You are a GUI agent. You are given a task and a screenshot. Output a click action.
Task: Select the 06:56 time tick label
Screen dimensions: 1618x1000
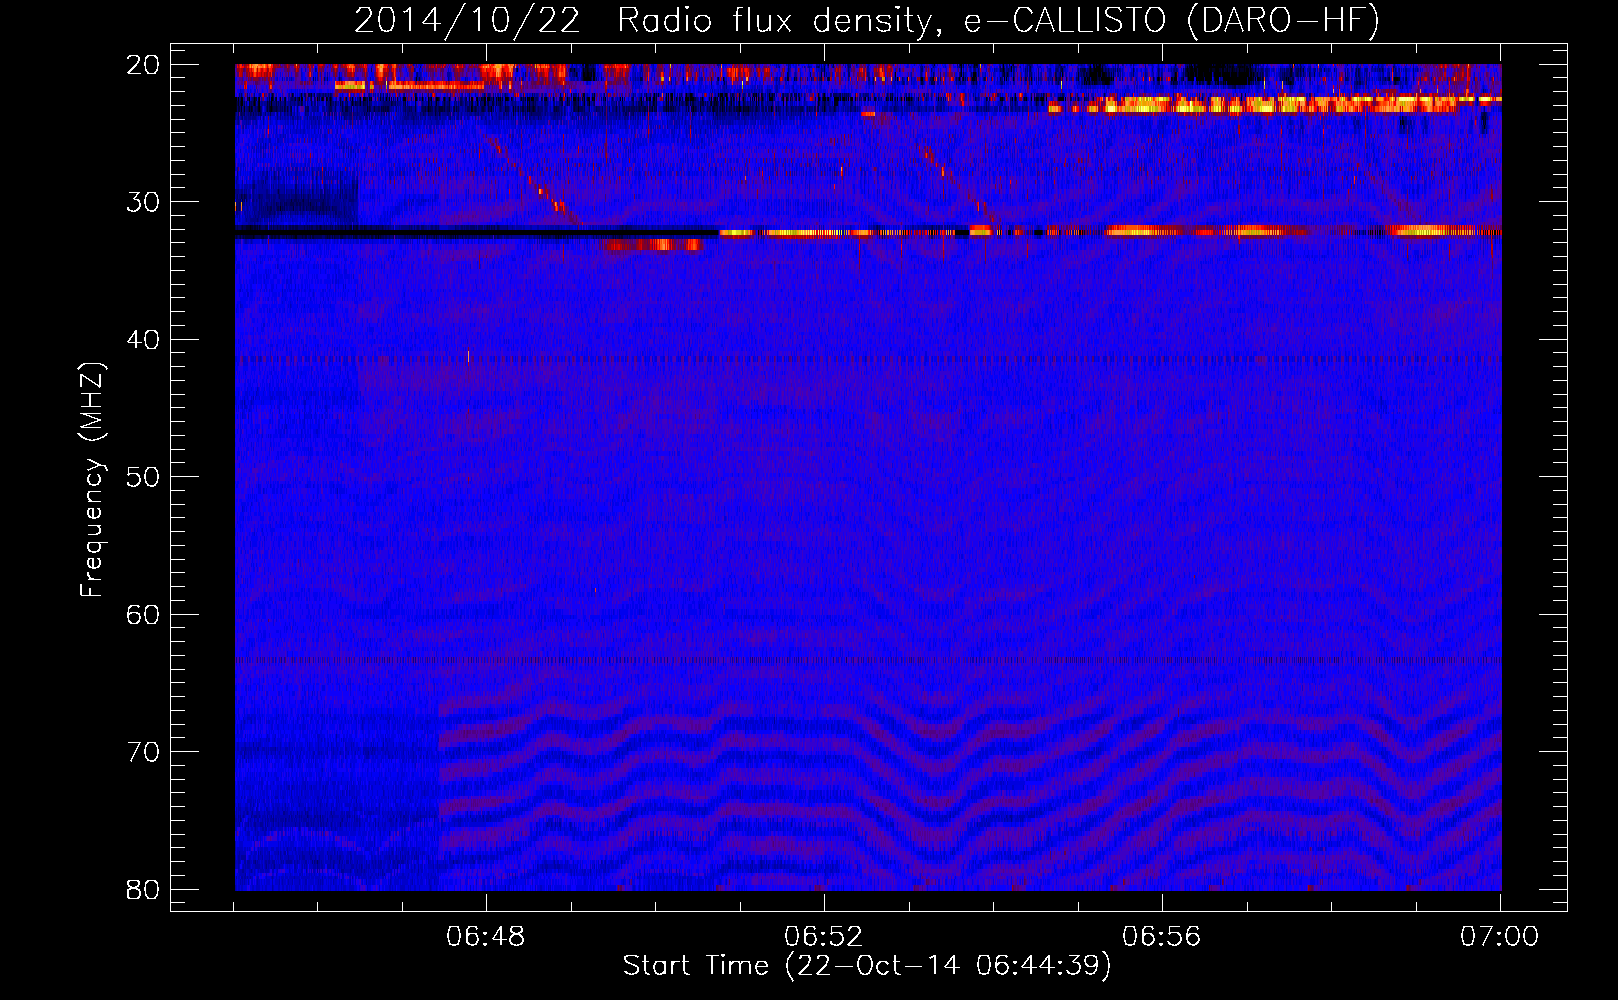(1162, 937)
